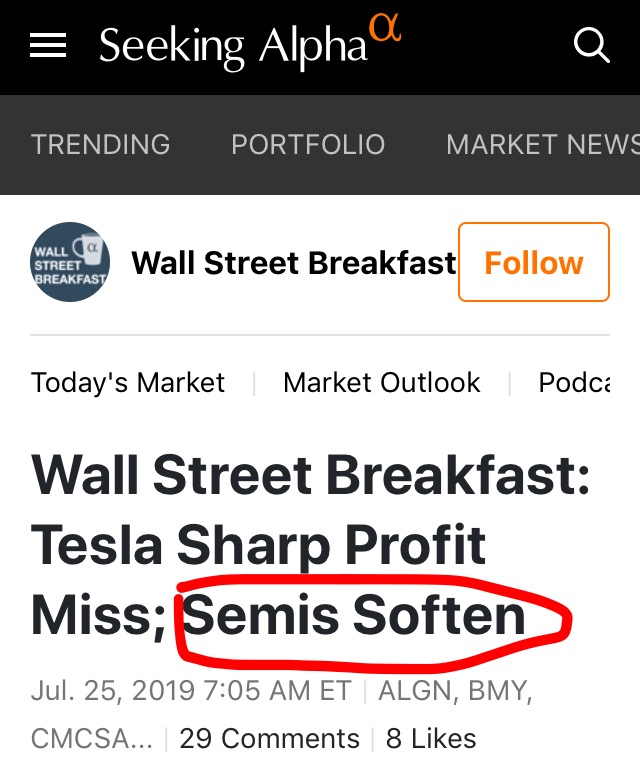Follow the Wall Street Breakfast author
This screenshot has width=640, height=758.
click(x=534, y=262)
